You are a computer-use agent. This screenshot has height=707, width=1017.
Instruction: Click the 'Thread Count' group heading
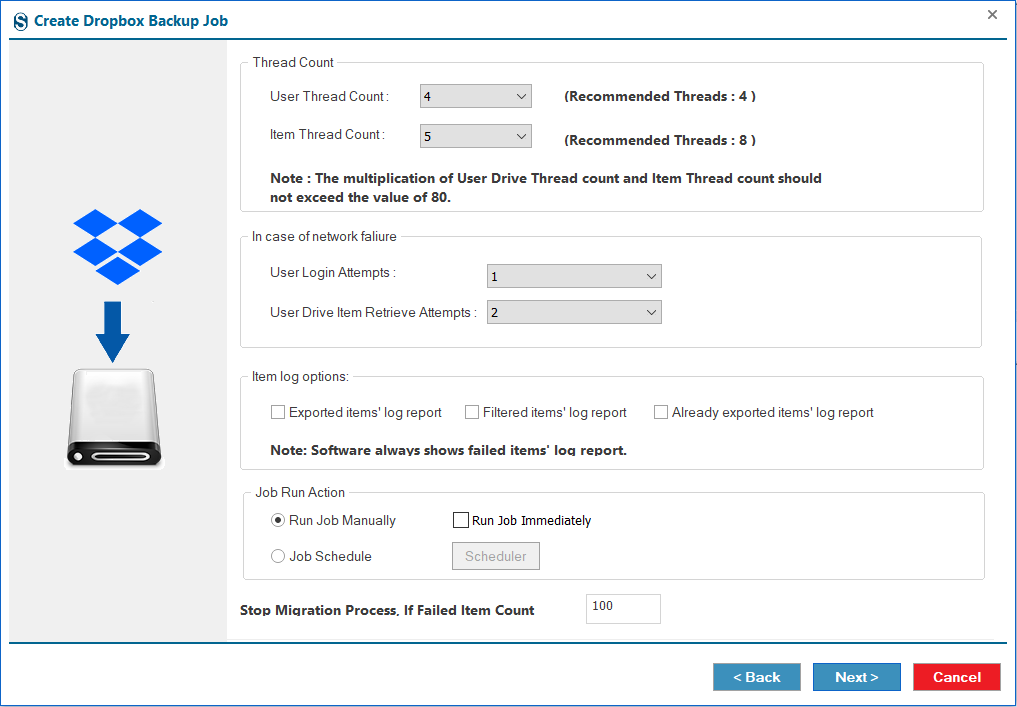coord(293,62)
